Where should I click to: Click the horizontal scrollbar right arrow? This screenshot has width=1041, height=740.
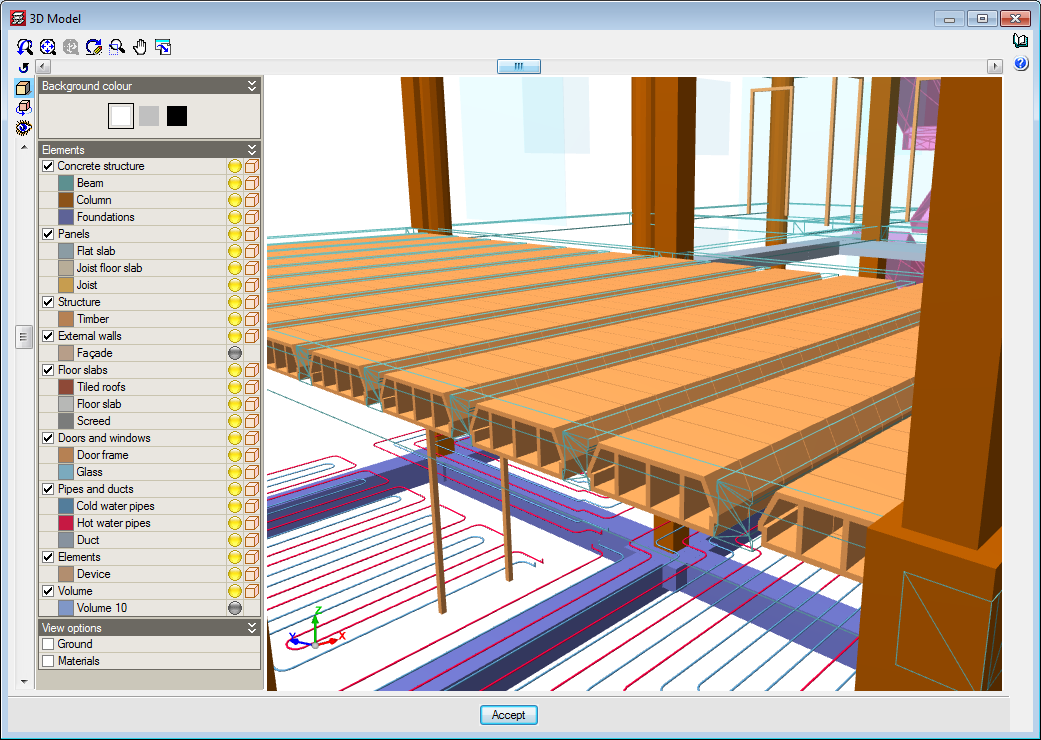(x=994, y=66)
